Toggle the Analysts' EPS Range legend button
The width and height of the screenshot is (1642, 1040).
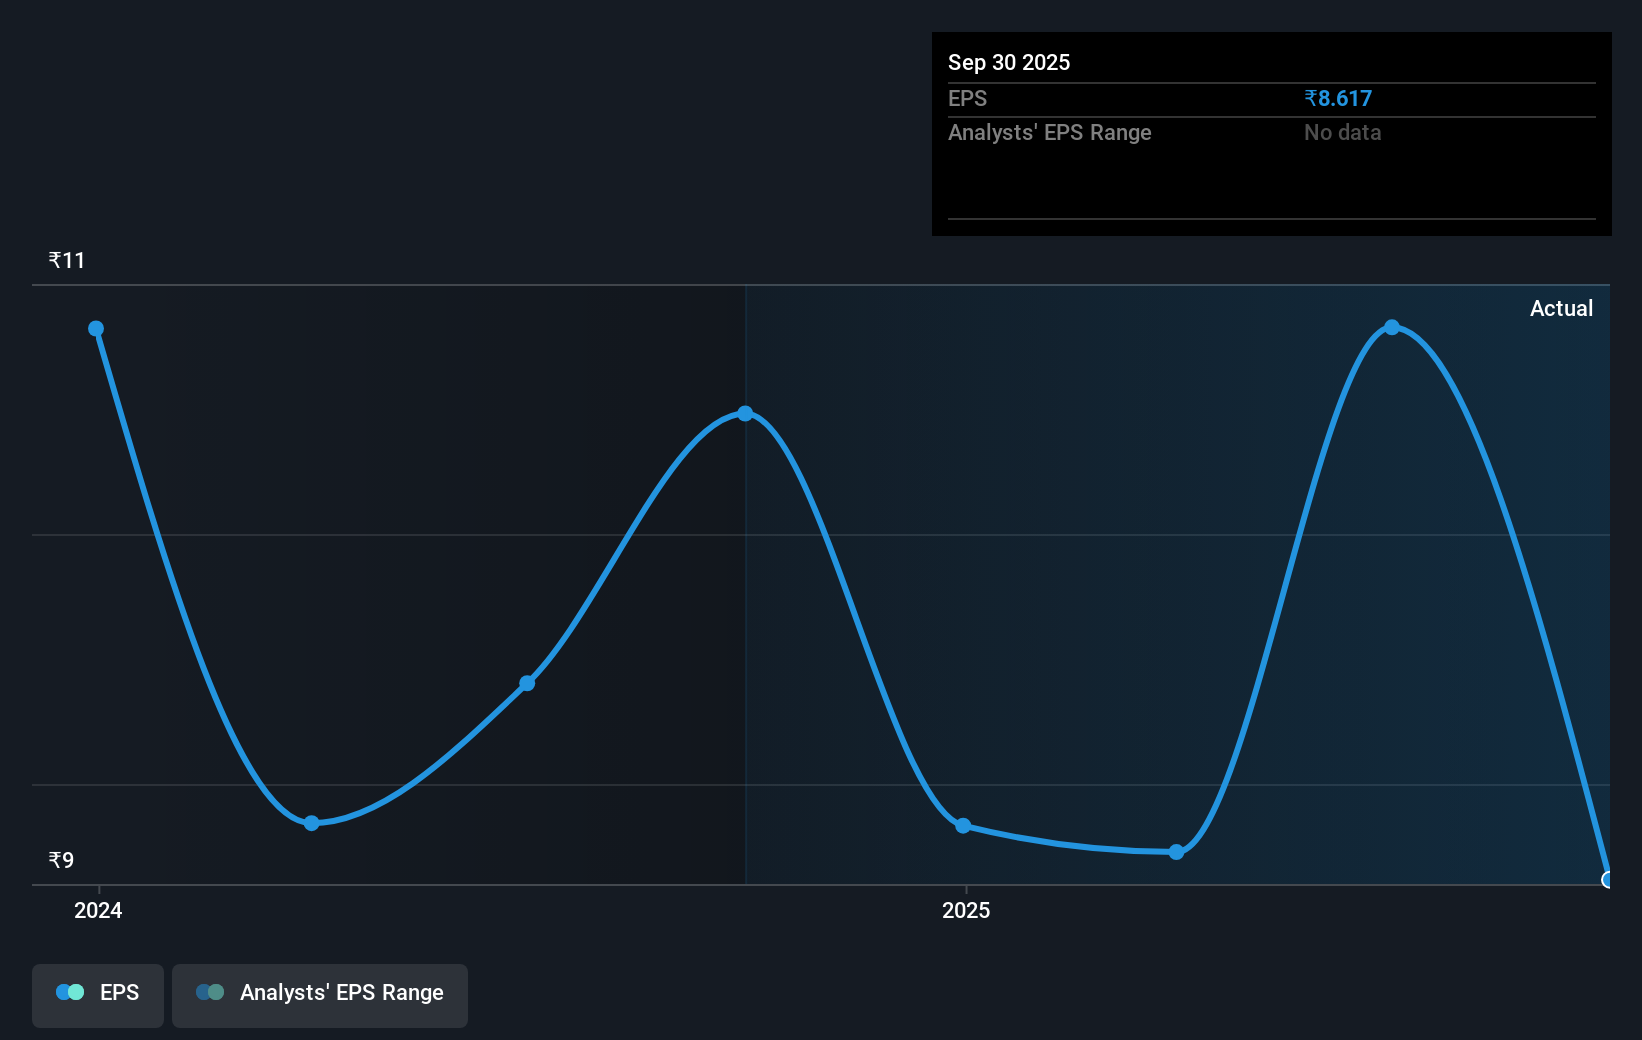click(x=320, y=995)
